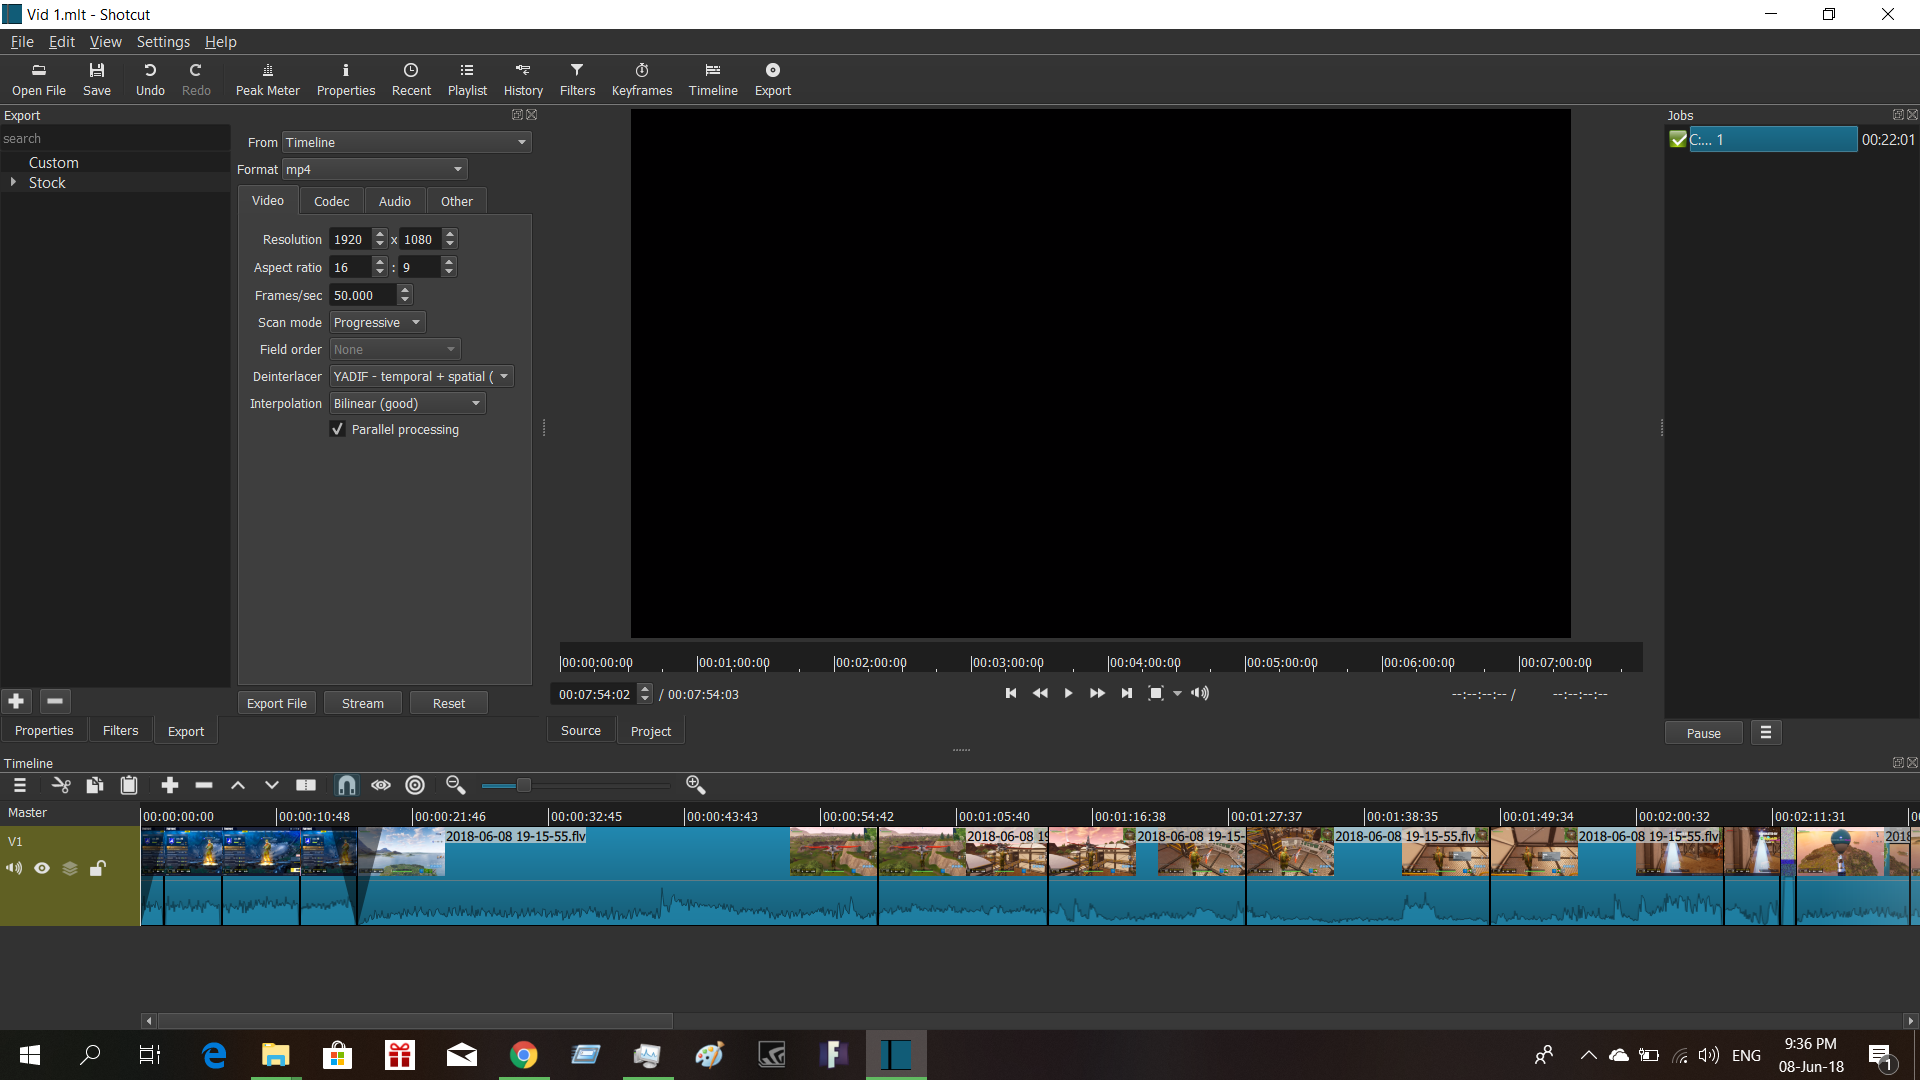This screenshot has width=1920, height=1080.
Task: Mute the V1 track audio
Action: coord(14,868)
